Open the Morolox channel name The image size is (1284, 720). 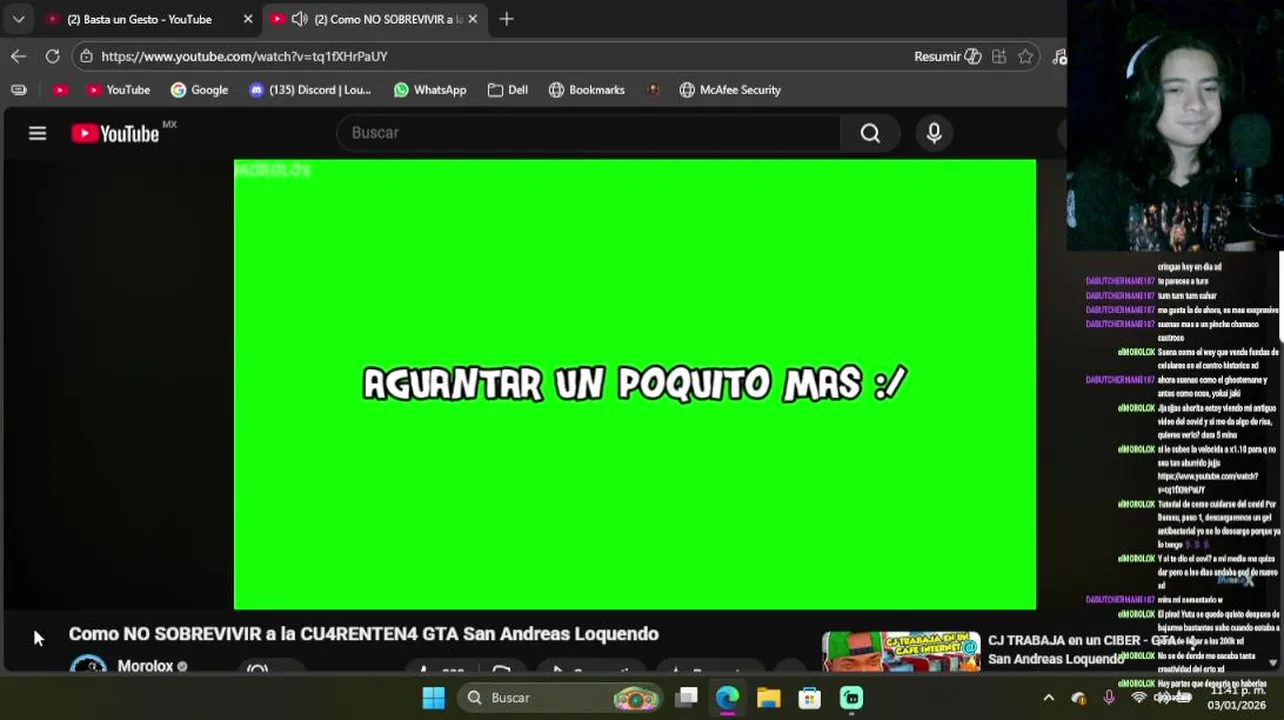point(145,665)
